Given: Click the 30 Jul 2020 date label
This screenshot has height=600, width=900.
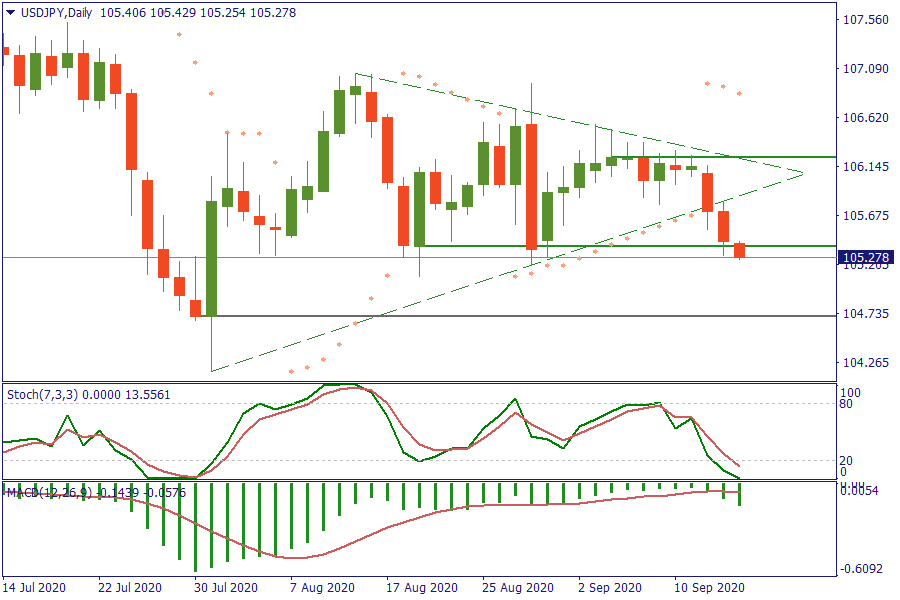Looking at the screenshot, I should pos(226,588).
